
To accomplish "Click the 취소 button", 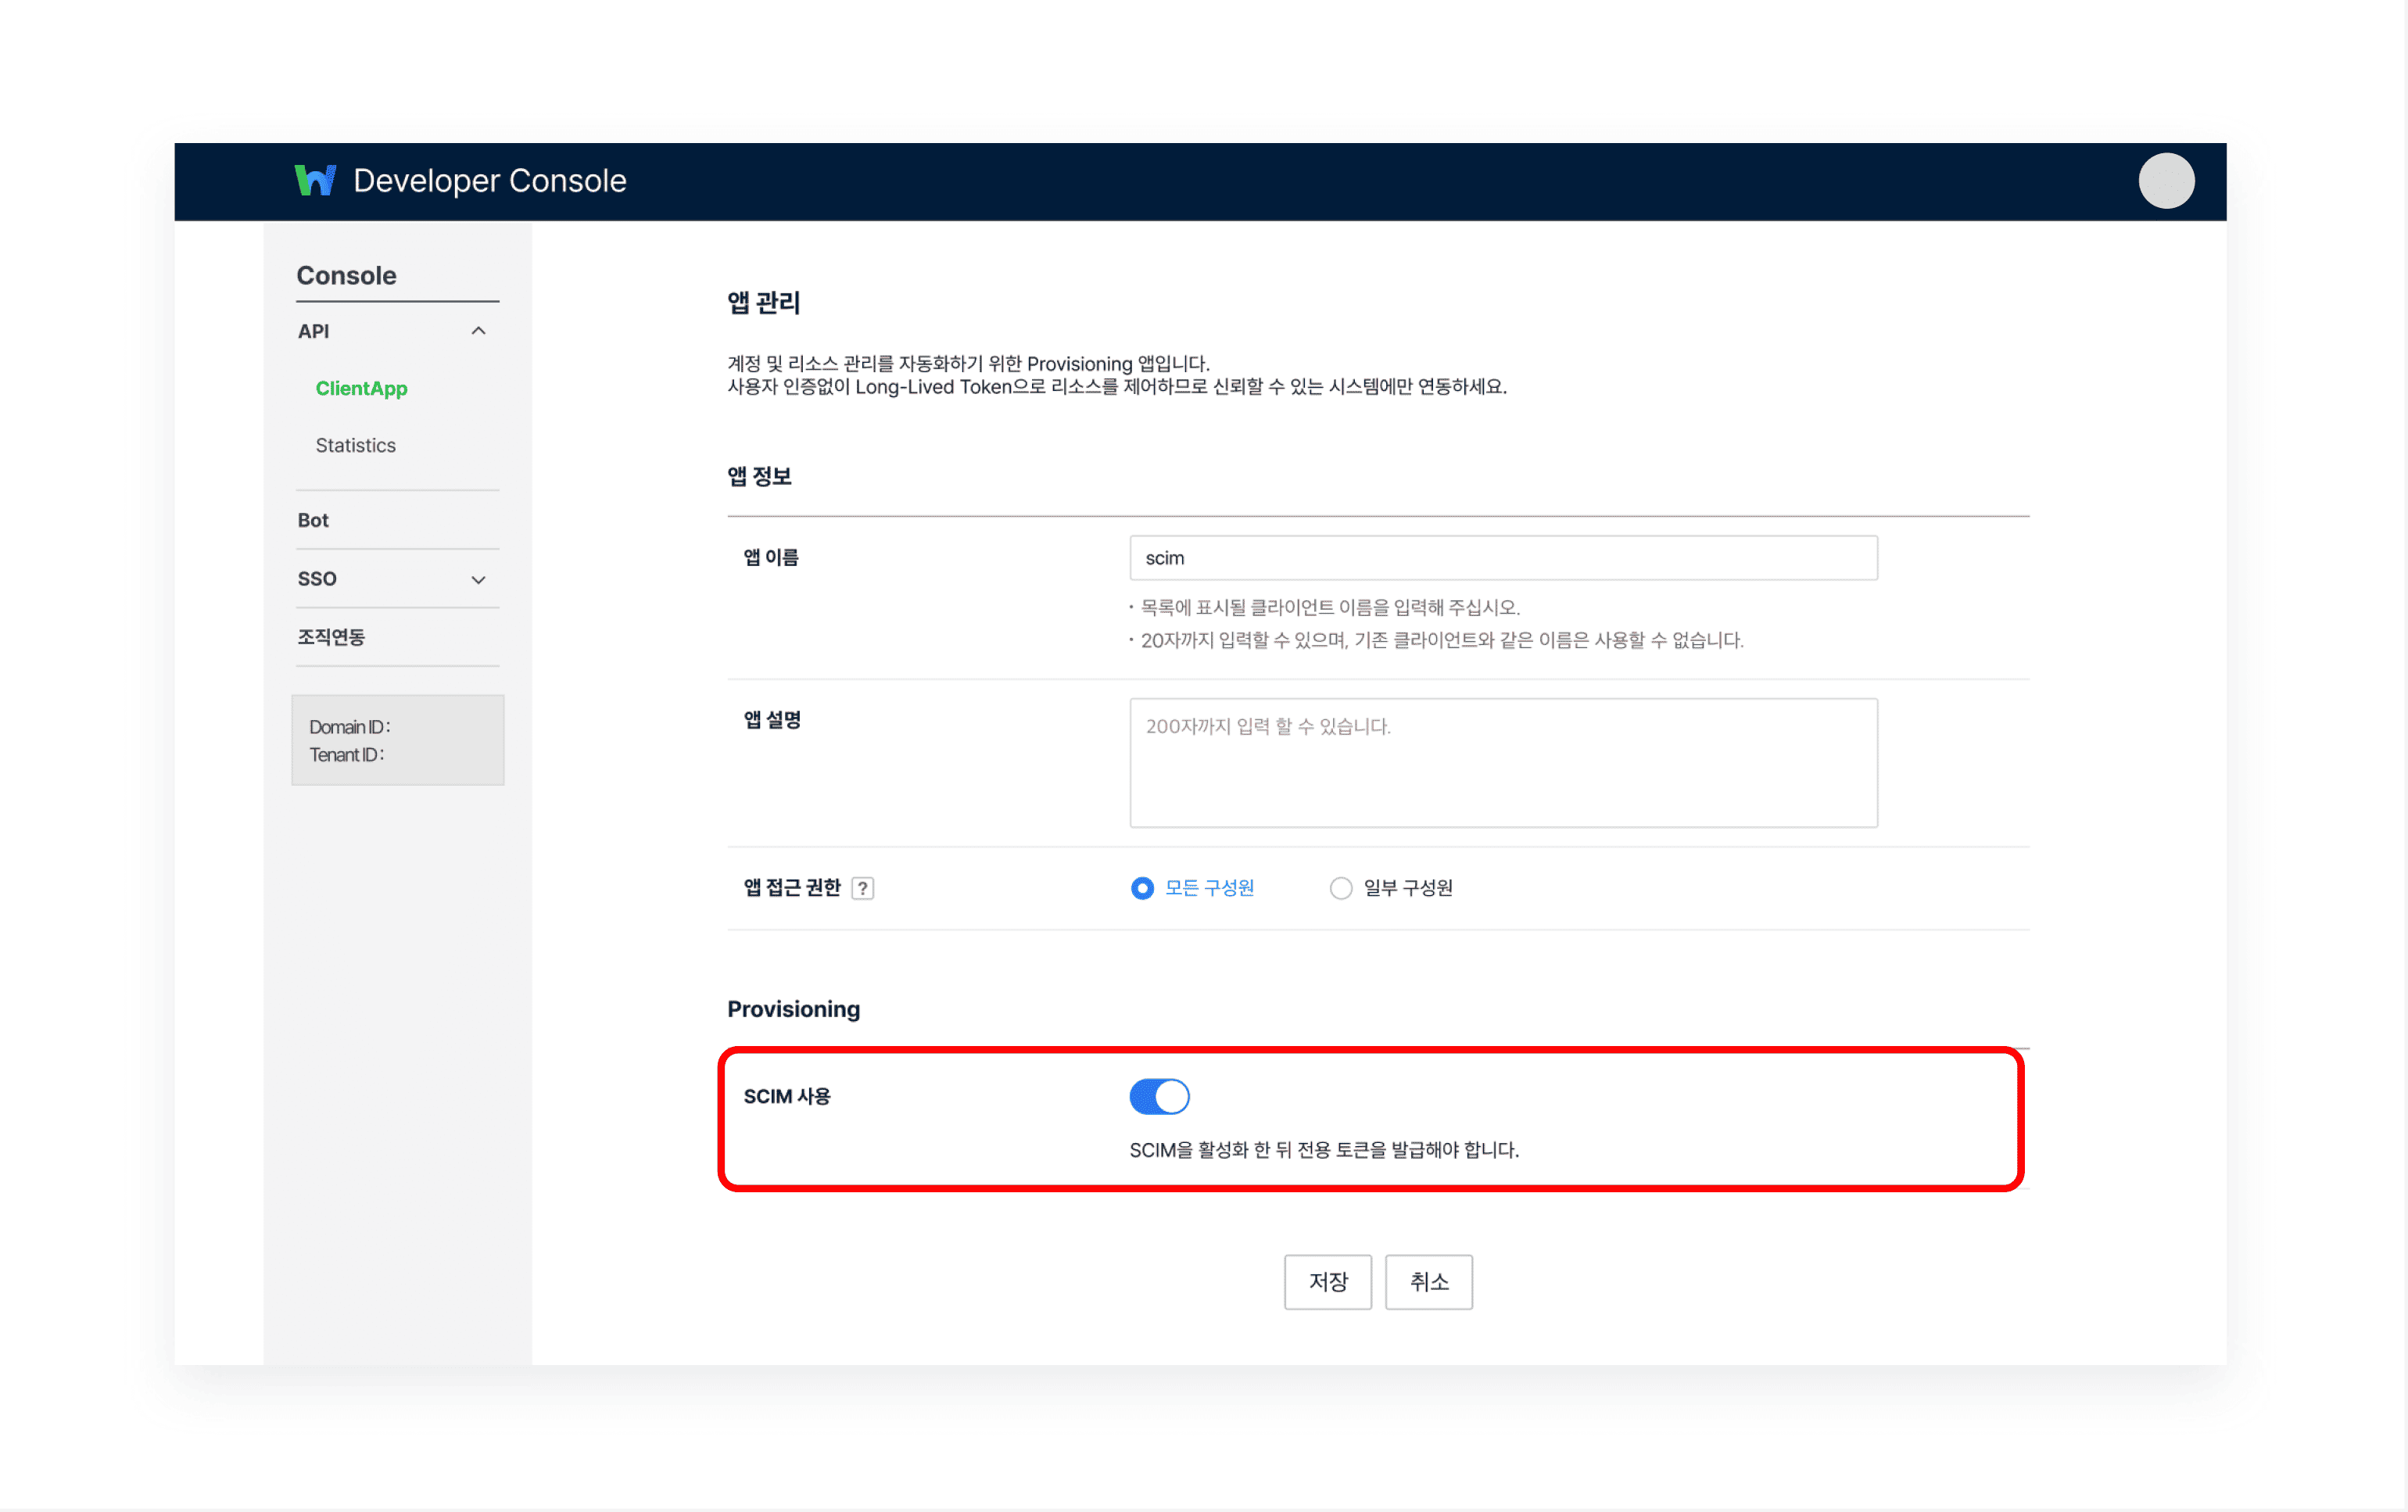I will 1429,1282.
